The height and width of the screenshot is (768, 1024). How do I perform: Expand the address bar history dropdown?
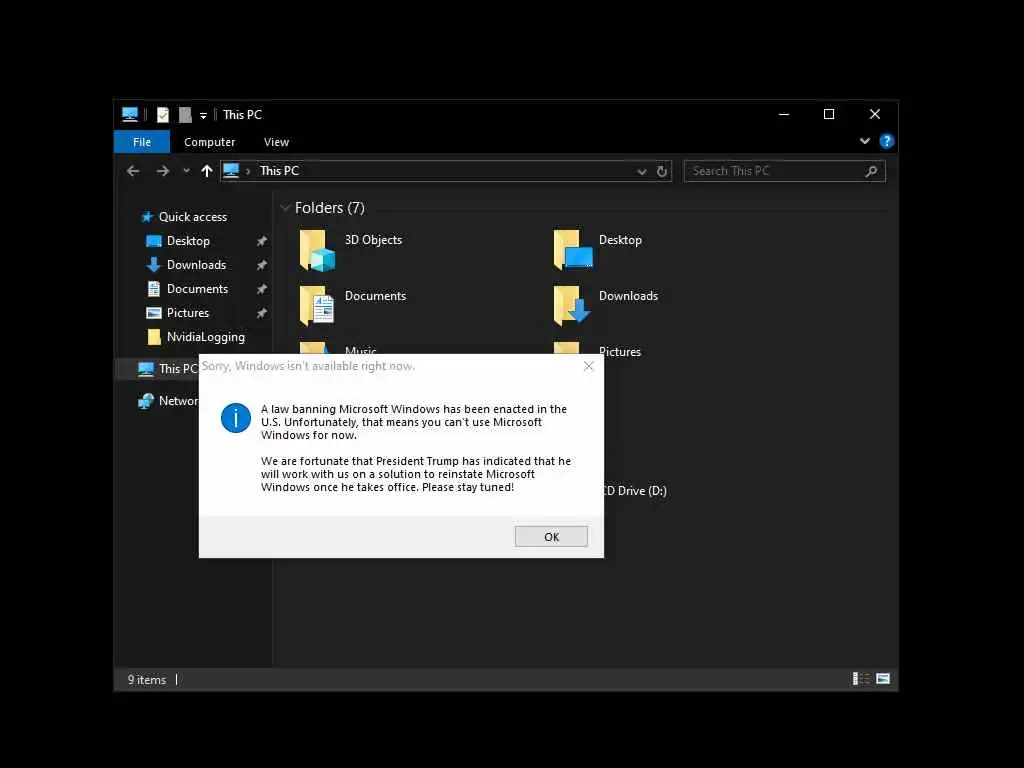tap(642, 171)
